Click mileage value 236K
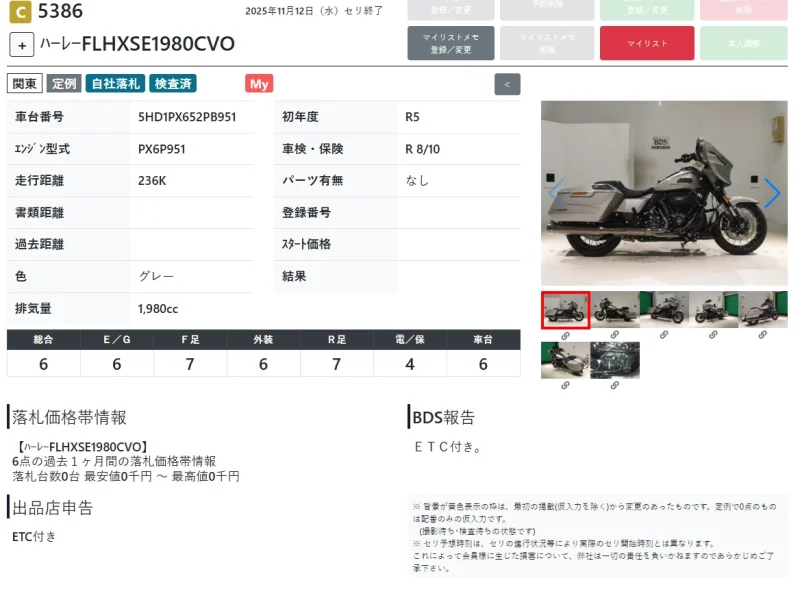 pyautogui.click(x=152, y=181)
